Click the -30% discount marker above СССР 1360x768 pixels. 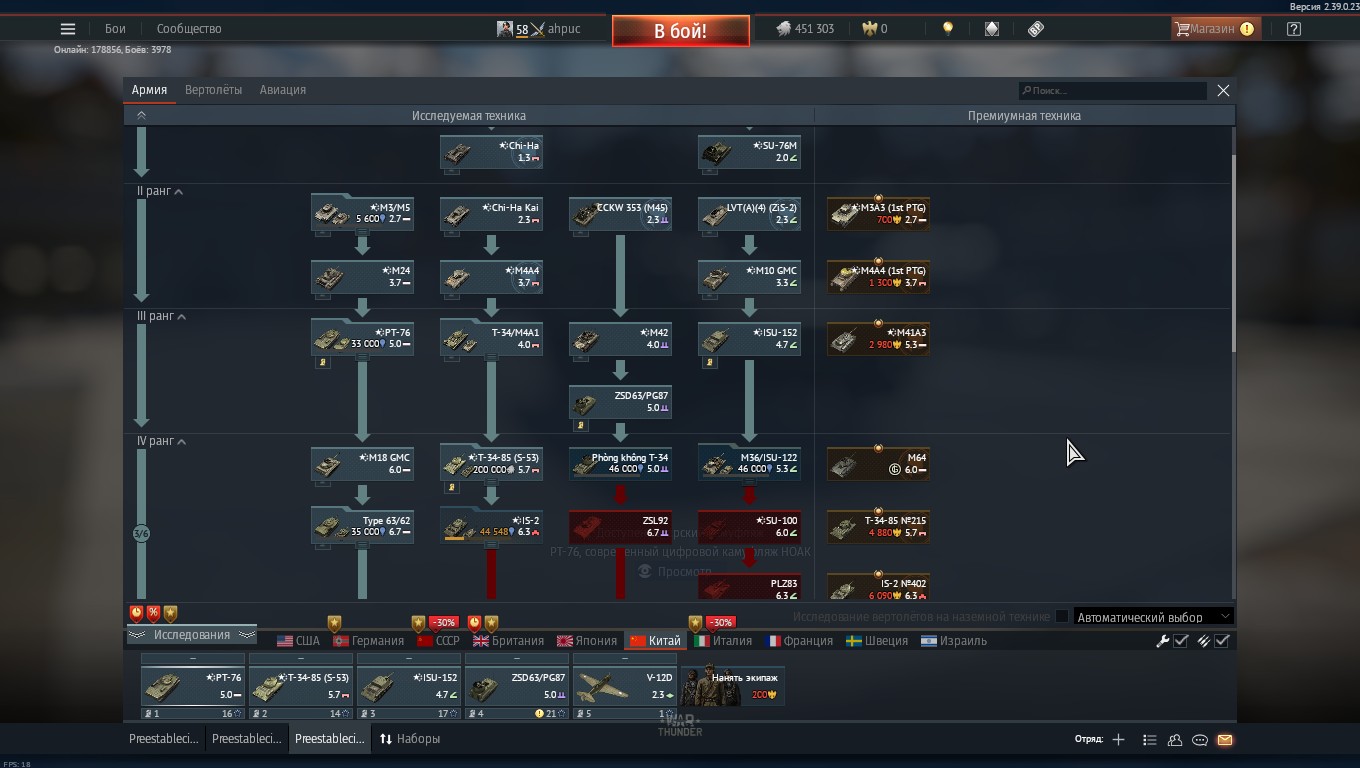pos(443,622)
